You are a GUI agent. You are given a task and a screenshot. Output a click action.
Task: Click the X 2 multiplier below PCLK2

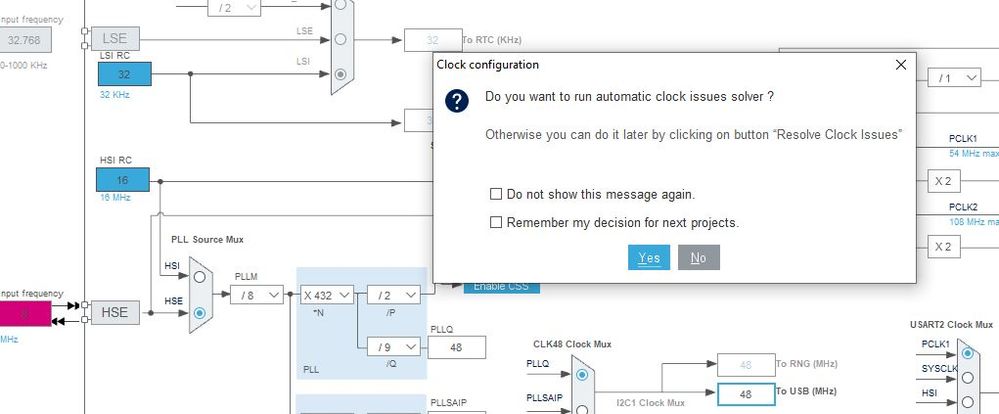944,246
